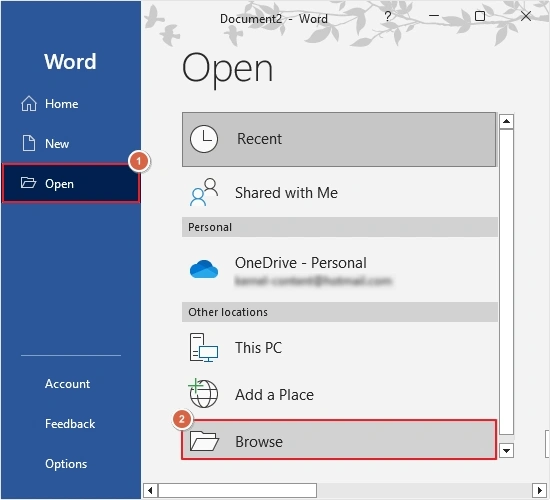This screenshot has height=500, width=550.
Task: Click the OneDrive cloud icon
Action: tap(204, 269)
